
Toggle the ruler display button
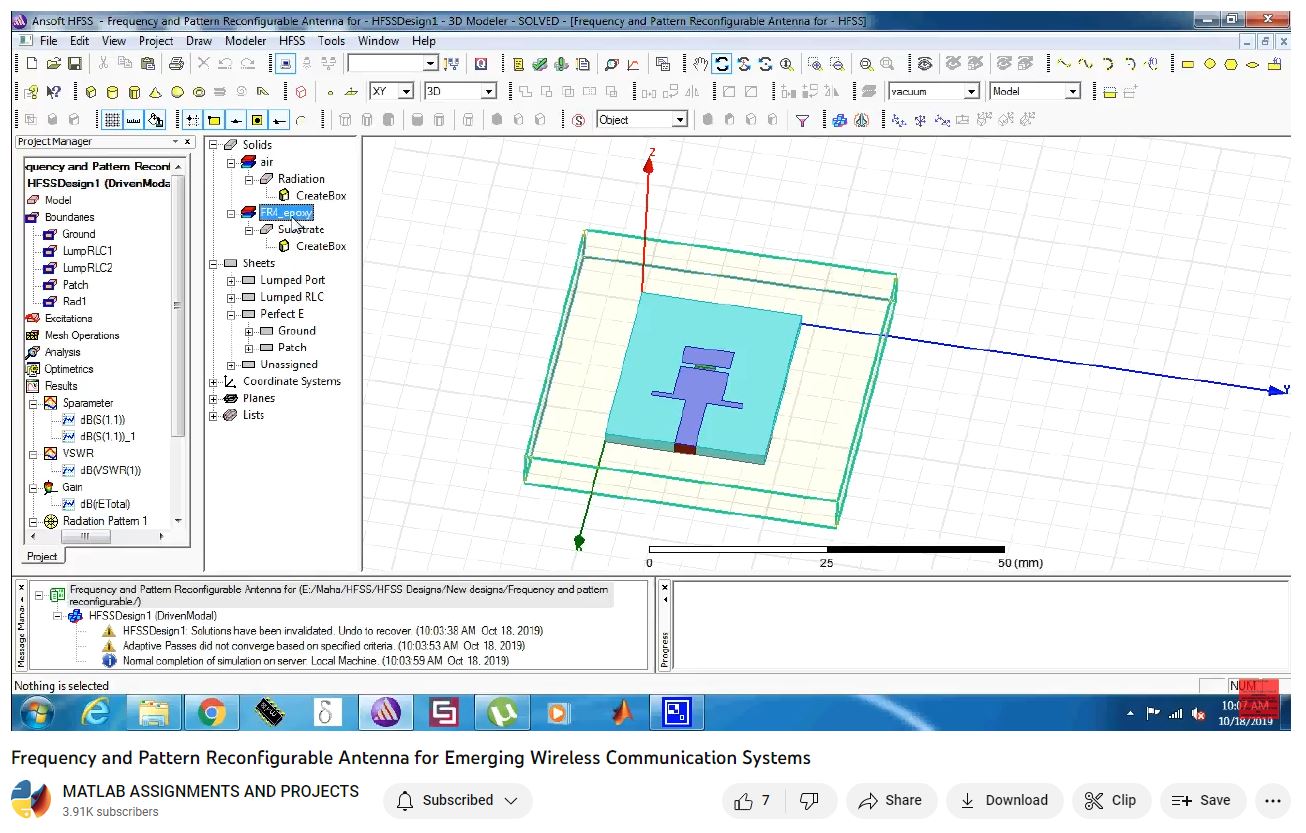point(134,120)
